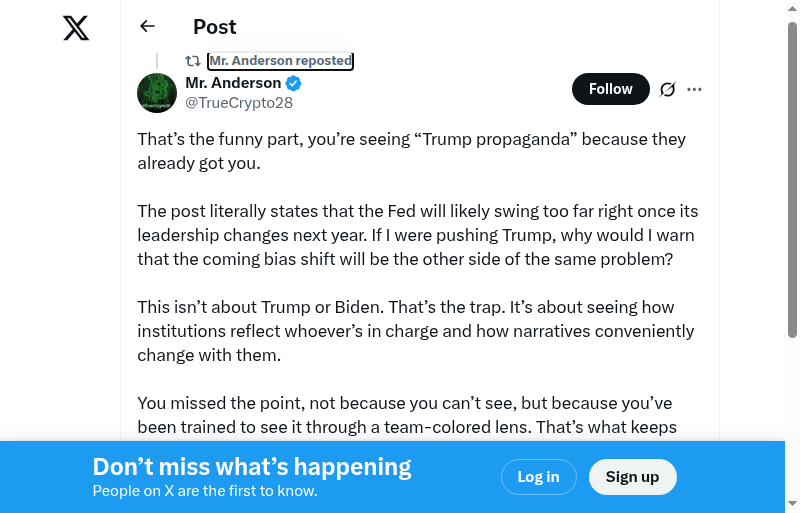Go back using the left arrow
Viewport: 800px width, 513px height.
click(x=148, y=27)
